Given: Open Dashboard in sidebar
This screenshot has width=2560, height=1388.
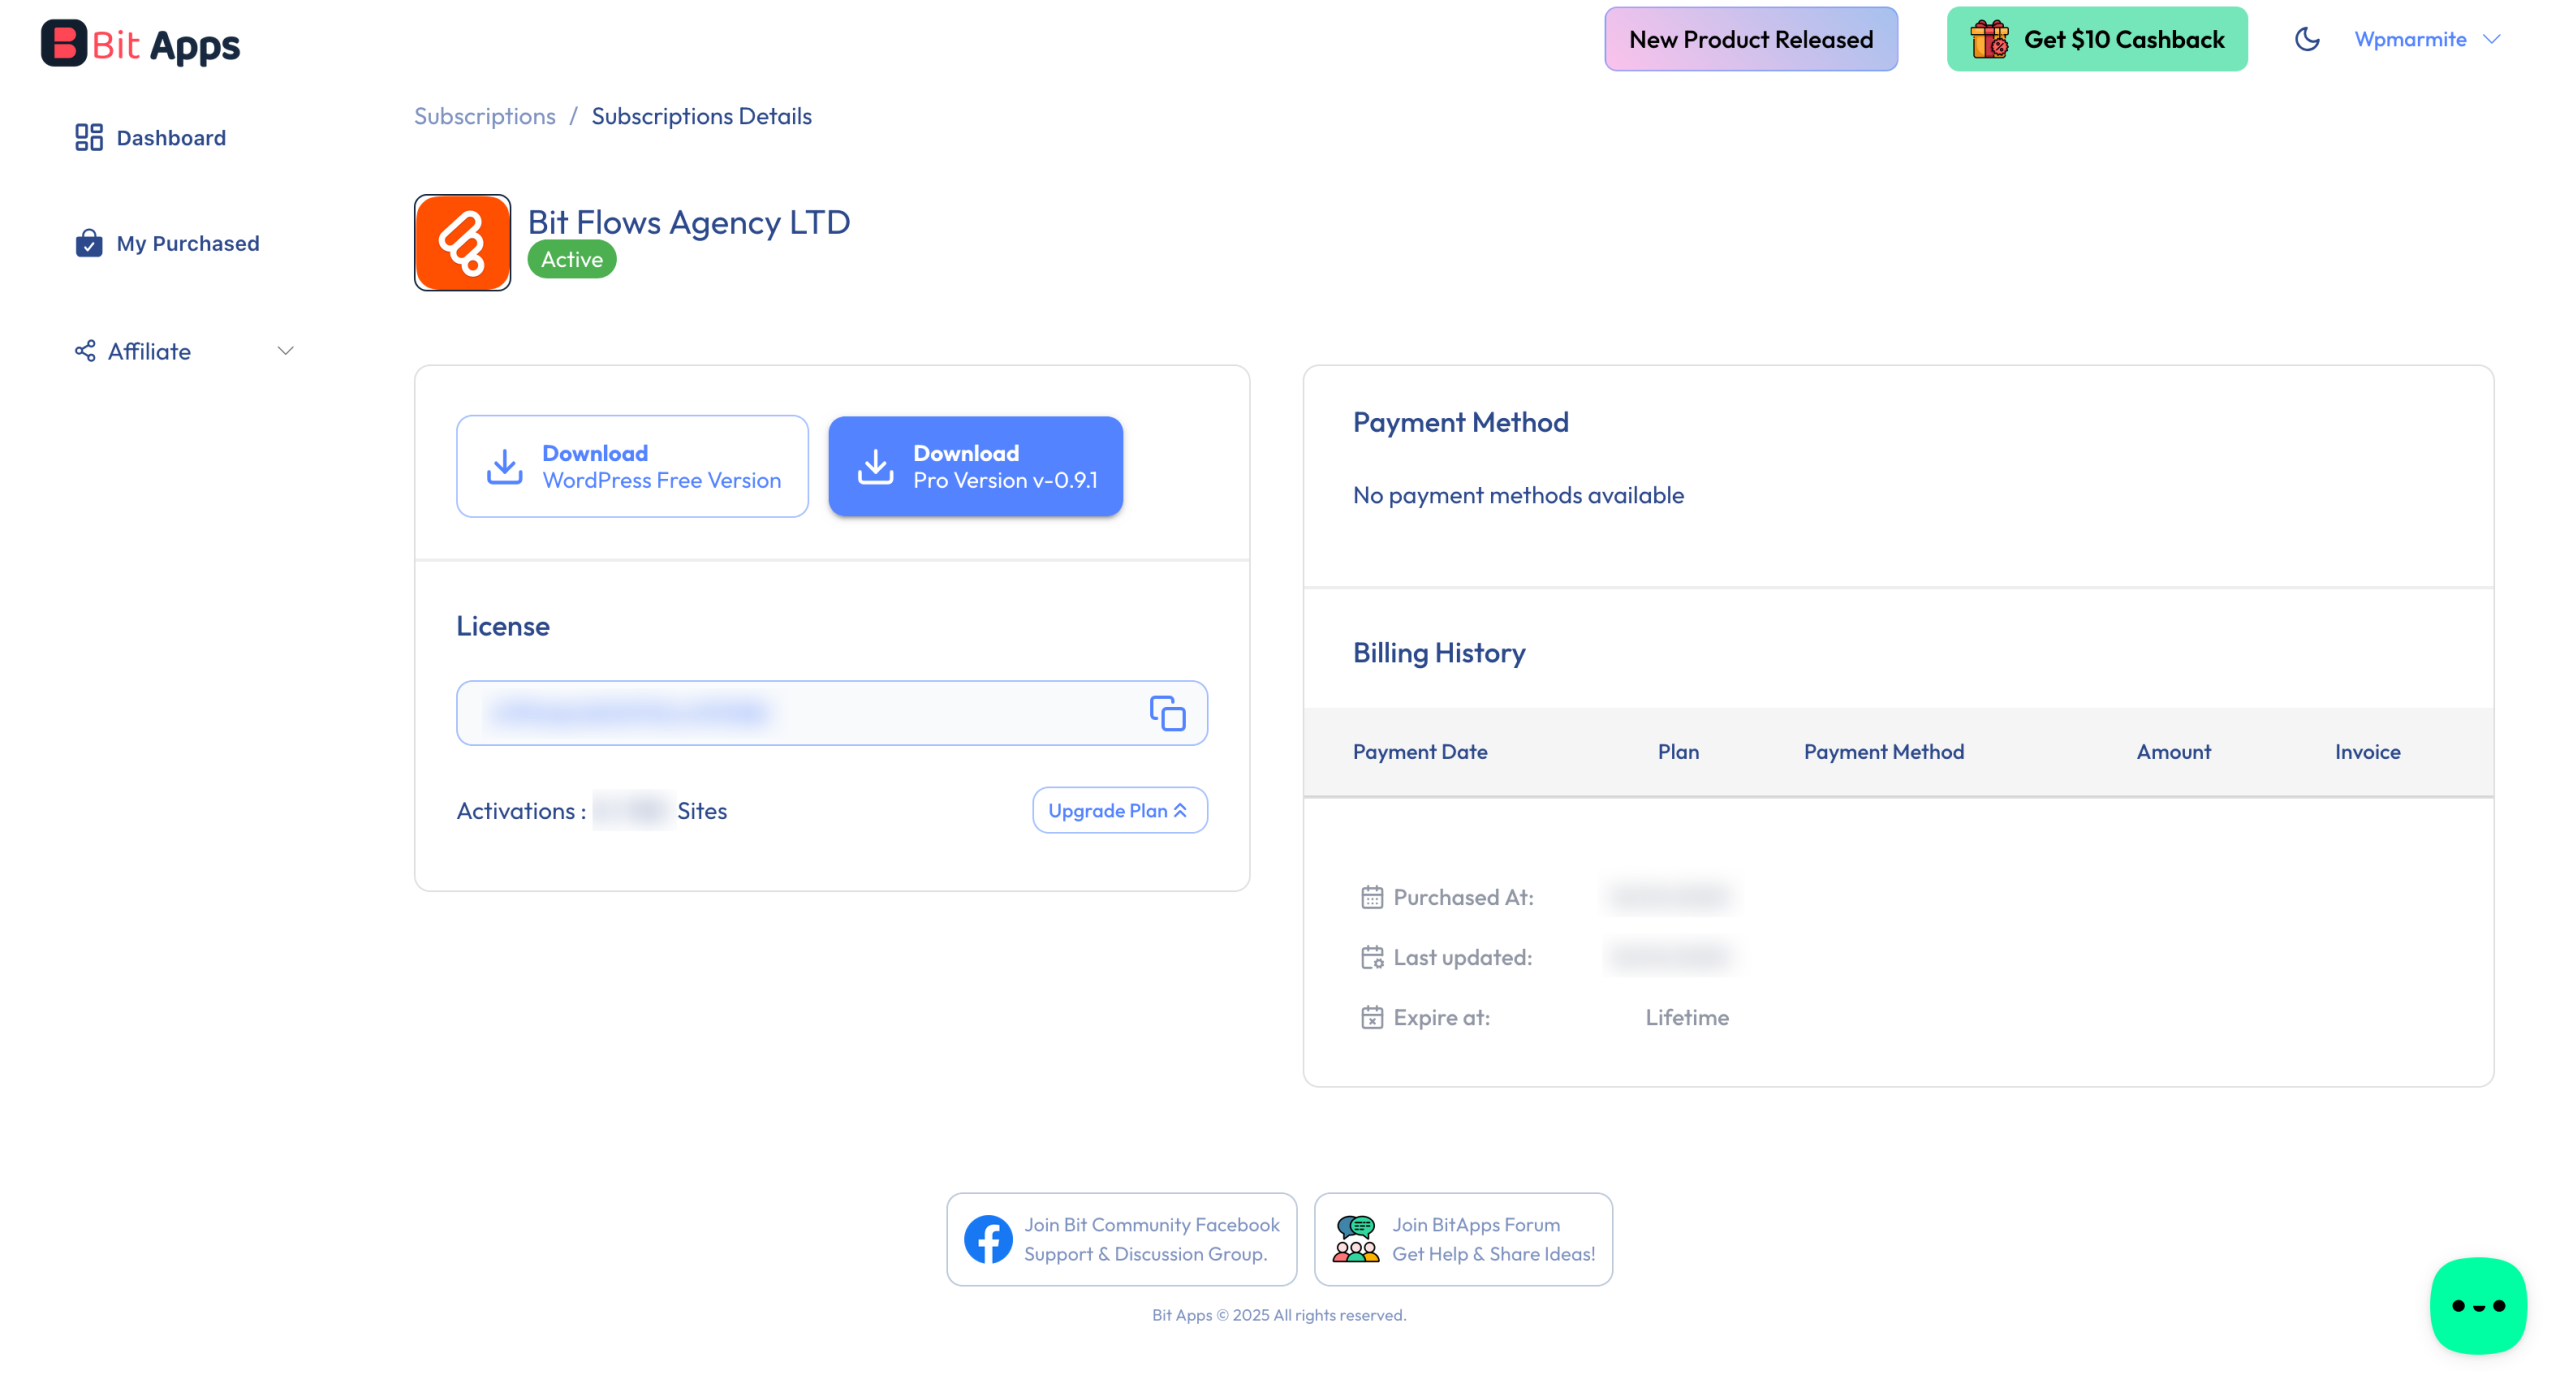Looking at the screenshot, I should pyautogui.click(x=151, y=137).
